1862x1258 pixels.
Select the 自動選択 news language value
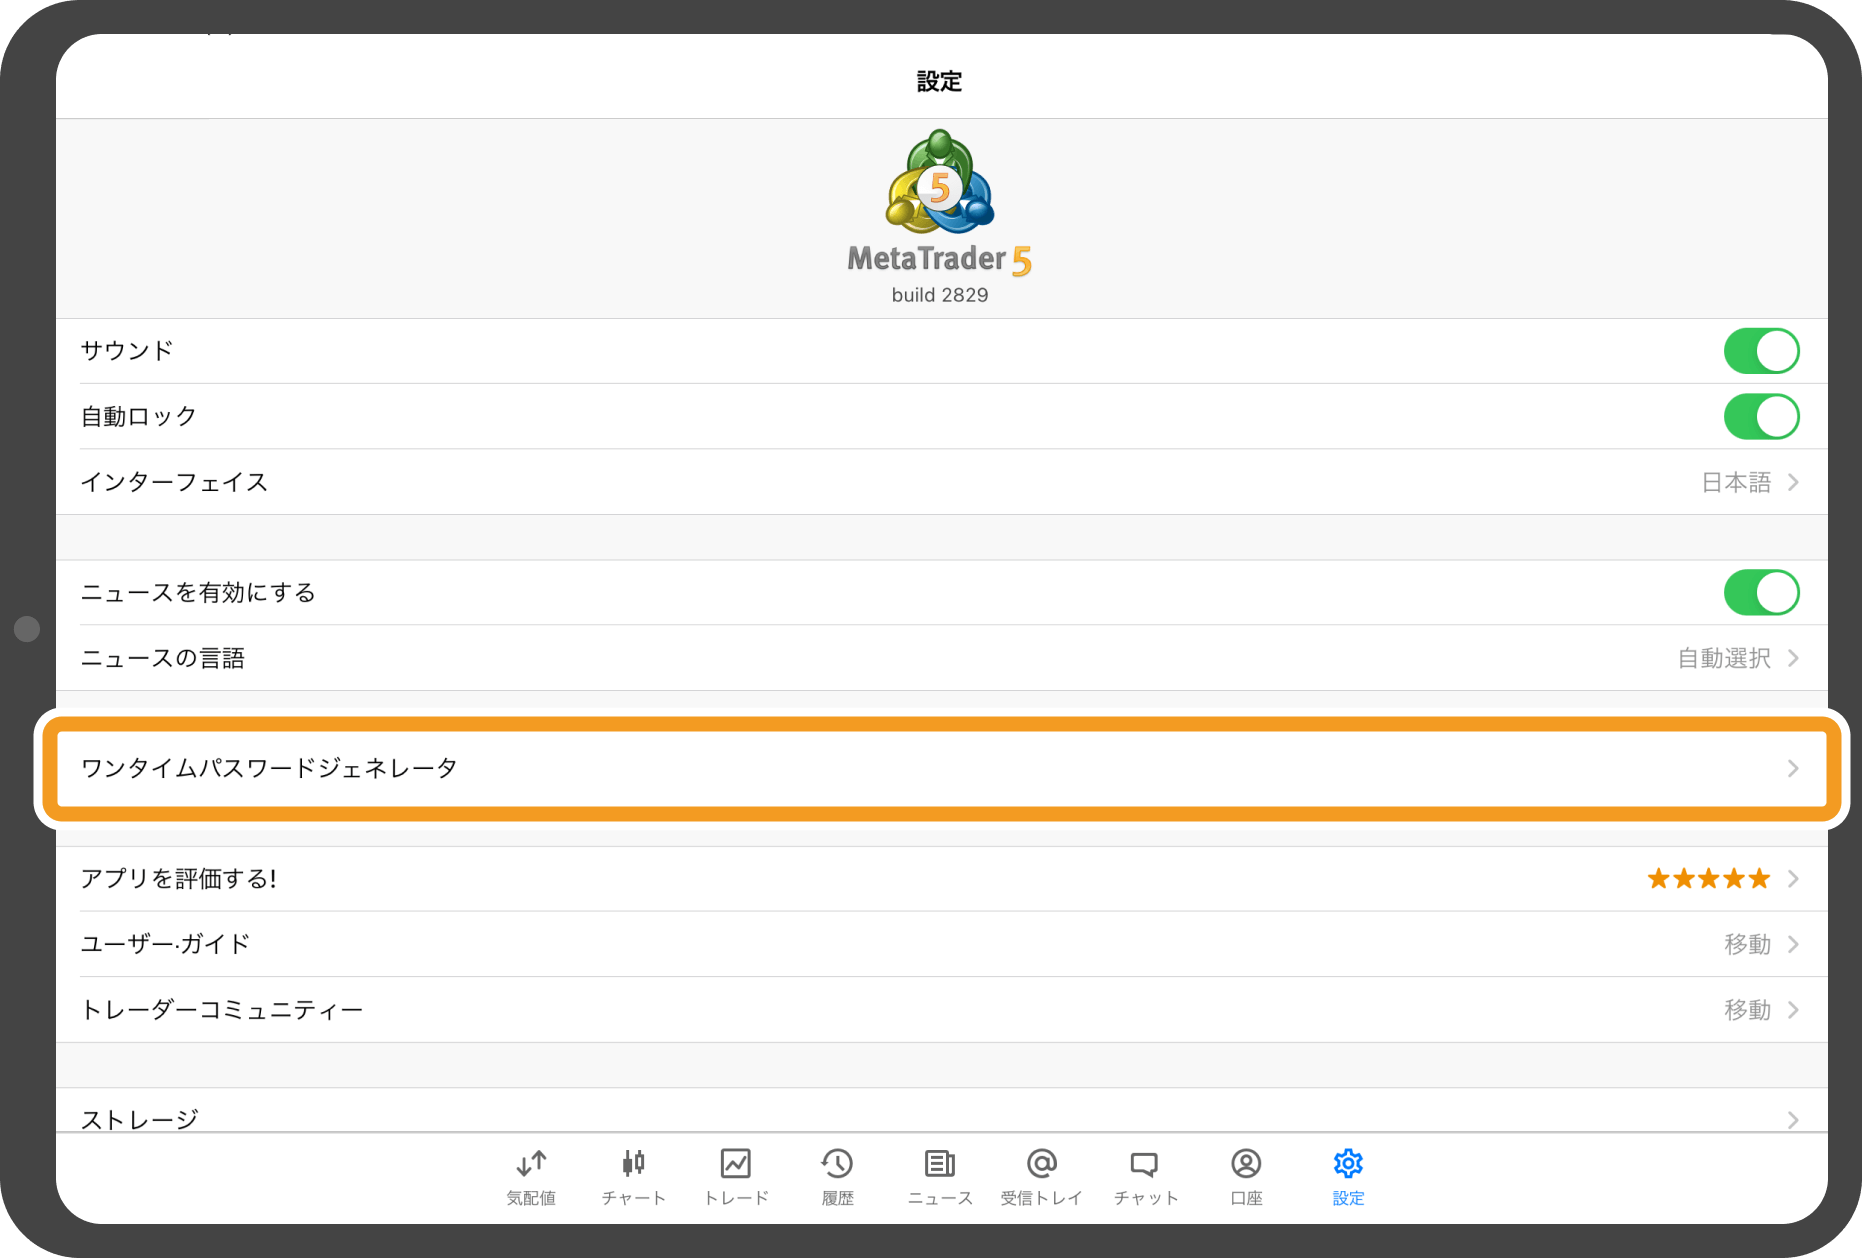pos(1724,658)
